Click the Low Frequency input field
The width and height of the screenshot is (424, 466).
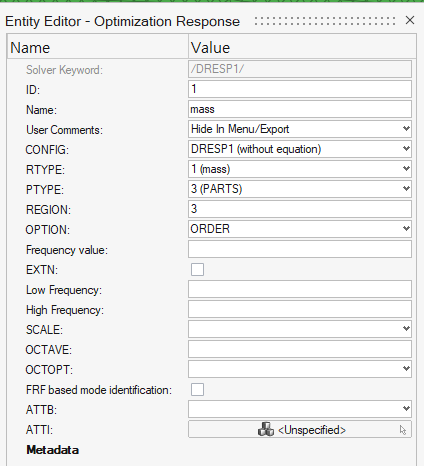pos(300,289)
